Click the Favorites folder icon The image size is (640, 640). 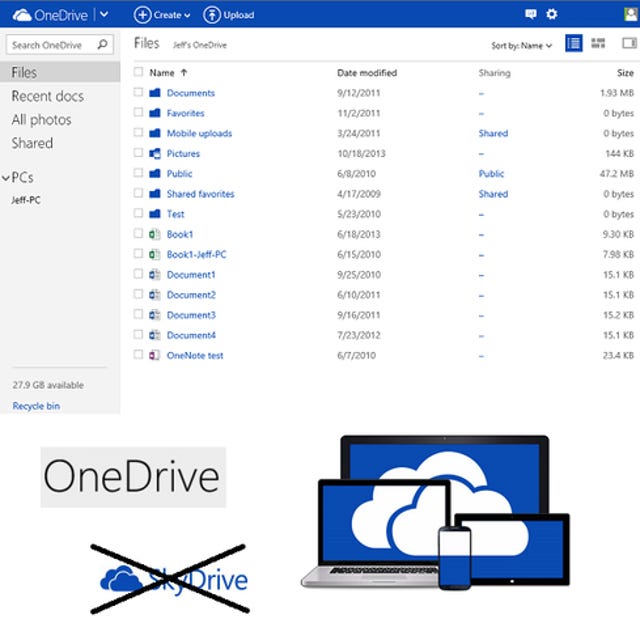coord(155,113)
